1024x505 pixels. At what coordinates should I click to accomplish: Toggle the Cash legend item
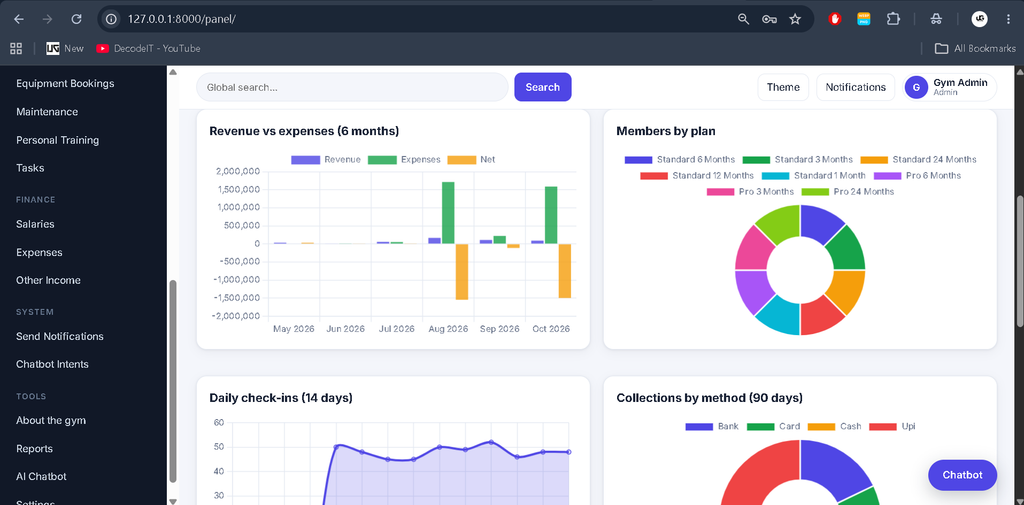(835, 427)
